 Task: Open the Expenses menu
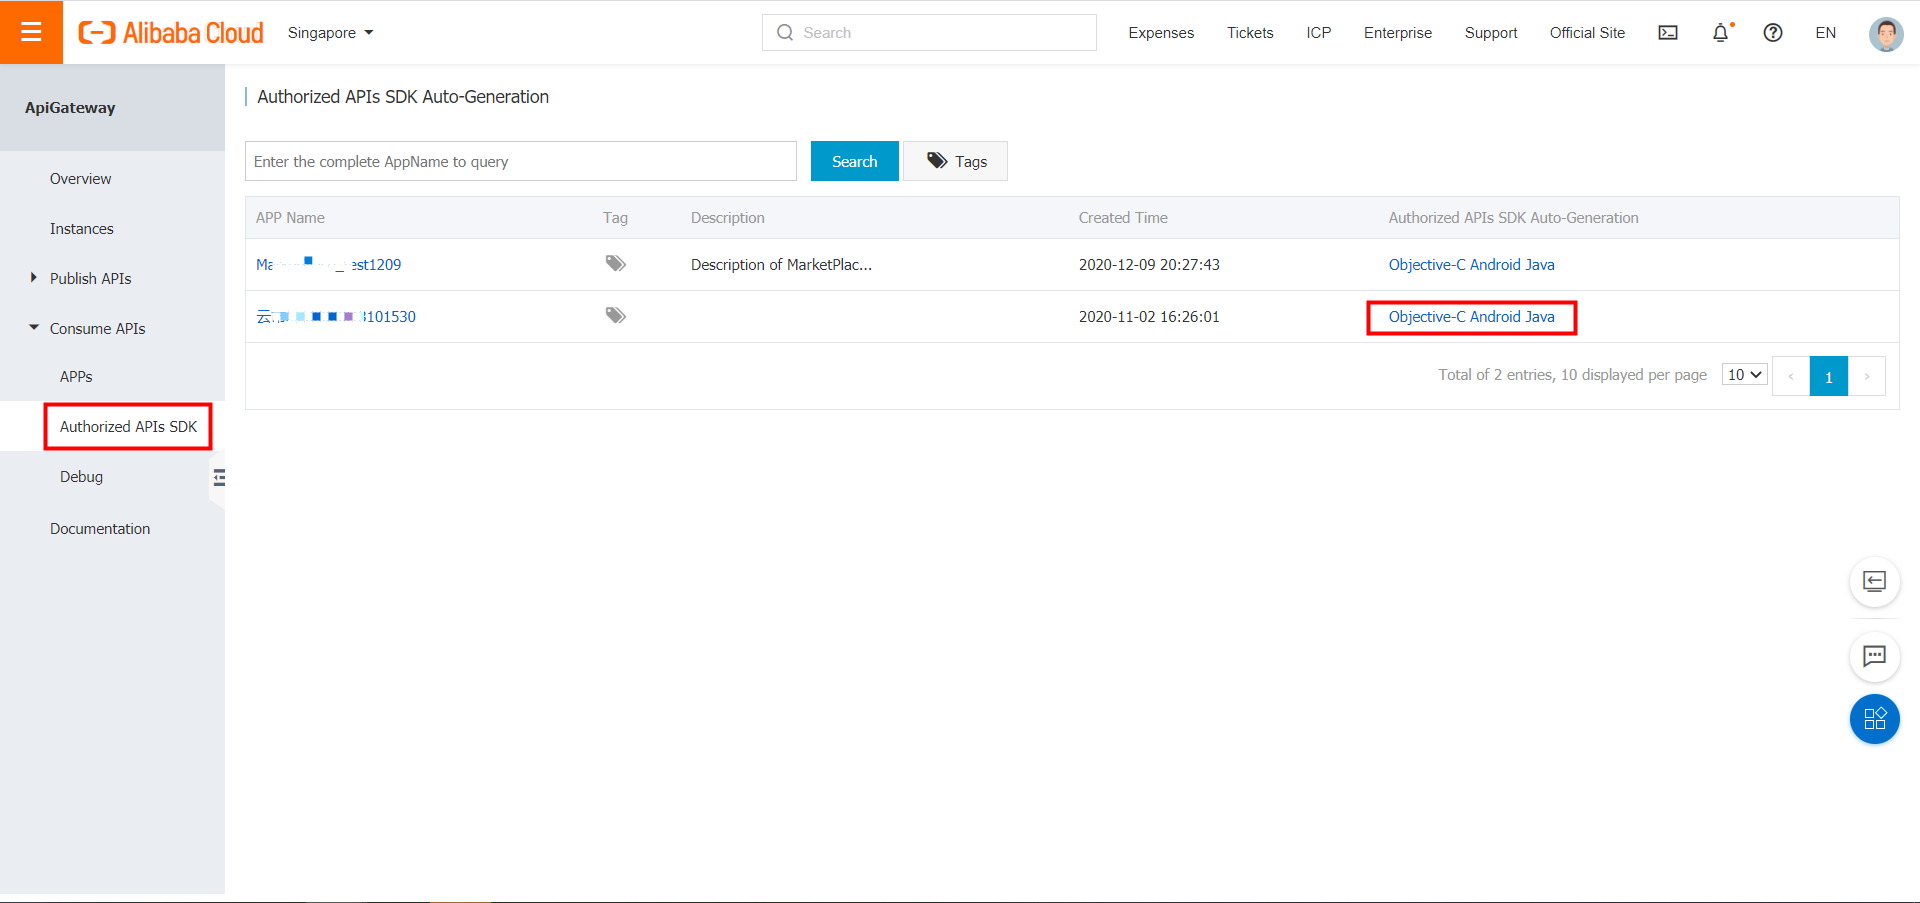coord(1161,33)
